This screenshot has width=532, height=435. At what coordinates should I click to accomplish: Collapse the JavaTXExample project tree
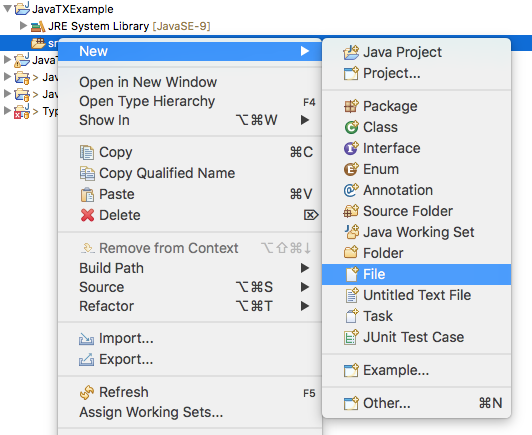[7, 8]
